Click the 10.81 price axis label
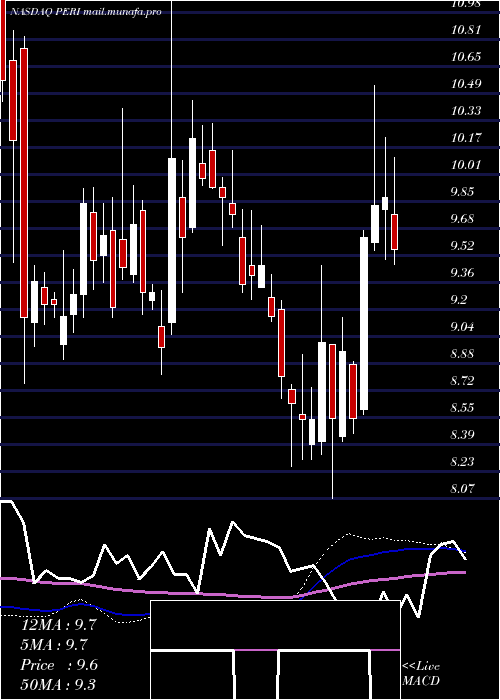The image size is (500, 700). [x=466, y=30]
